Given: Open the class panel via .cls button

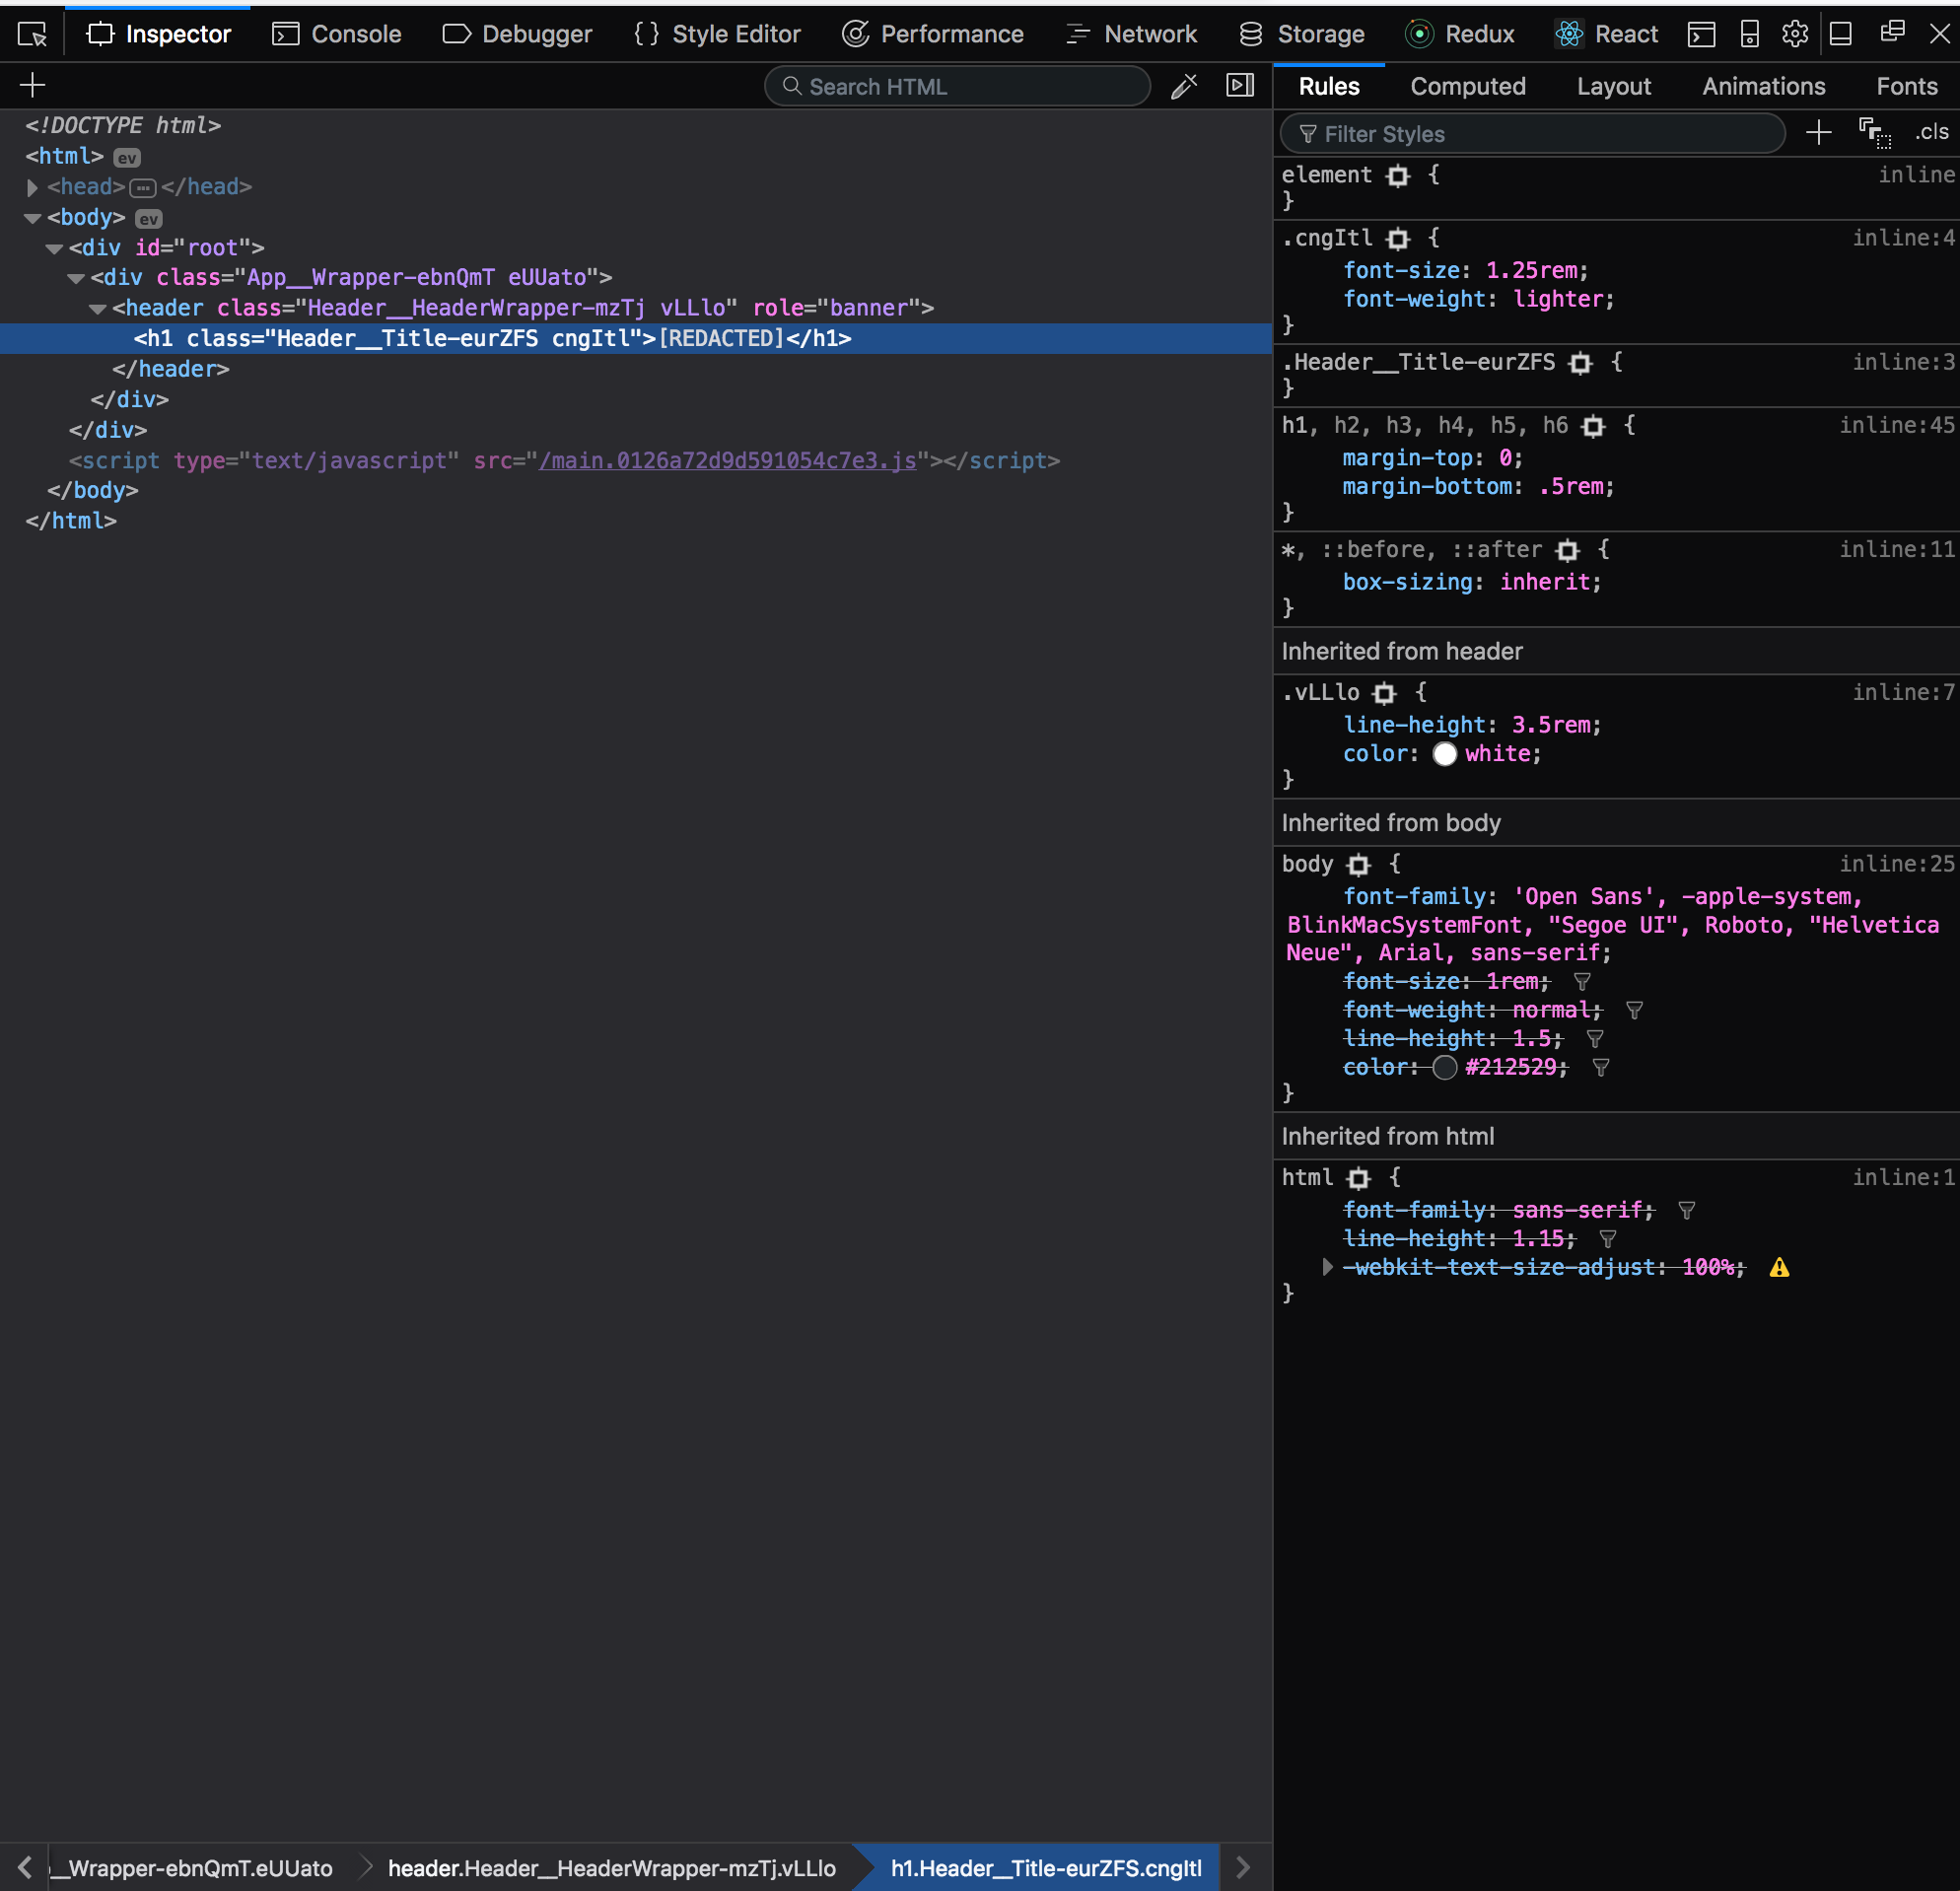Looking at the screenshot, I should [x=1931, y=131].
